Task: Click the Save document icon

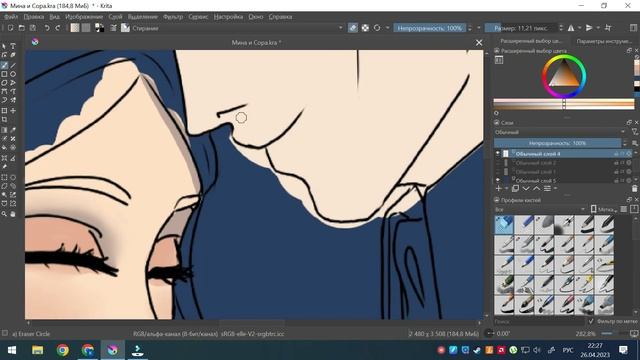Action: click(x=33, y=28)
